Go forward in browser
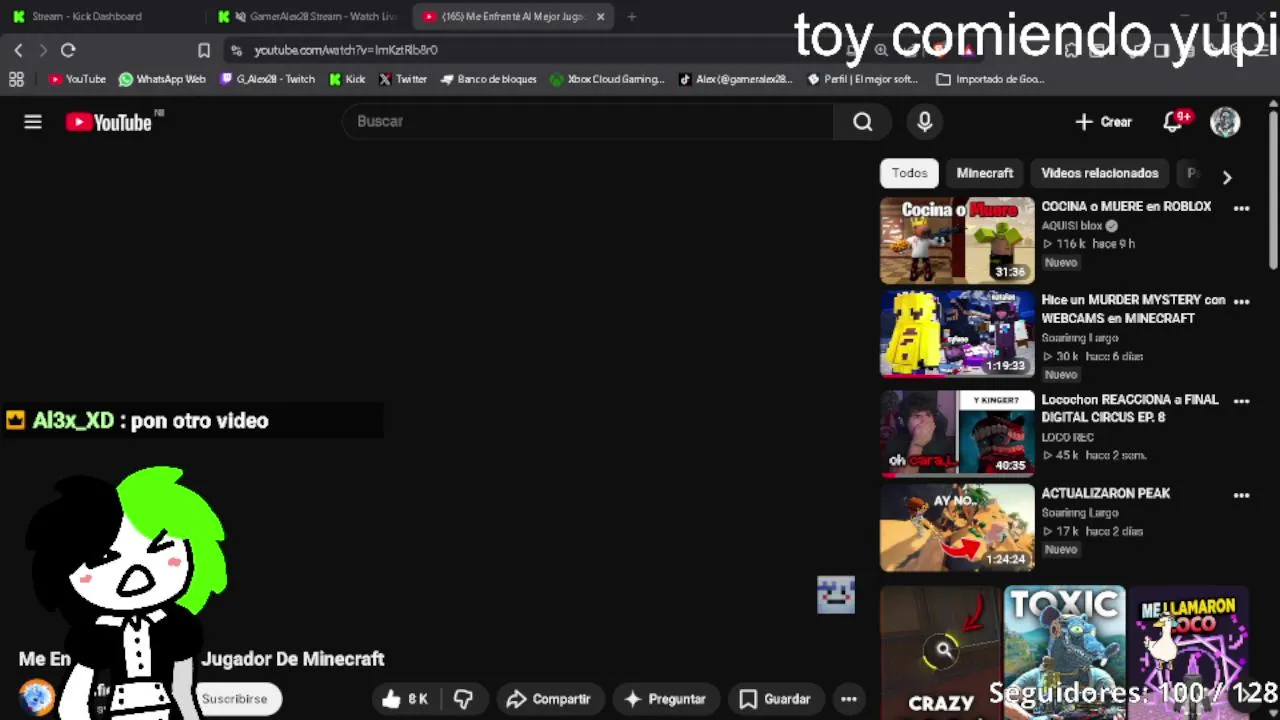This screenshot has height=720, width=1280. pyautogui.click(x=43, y=50)
